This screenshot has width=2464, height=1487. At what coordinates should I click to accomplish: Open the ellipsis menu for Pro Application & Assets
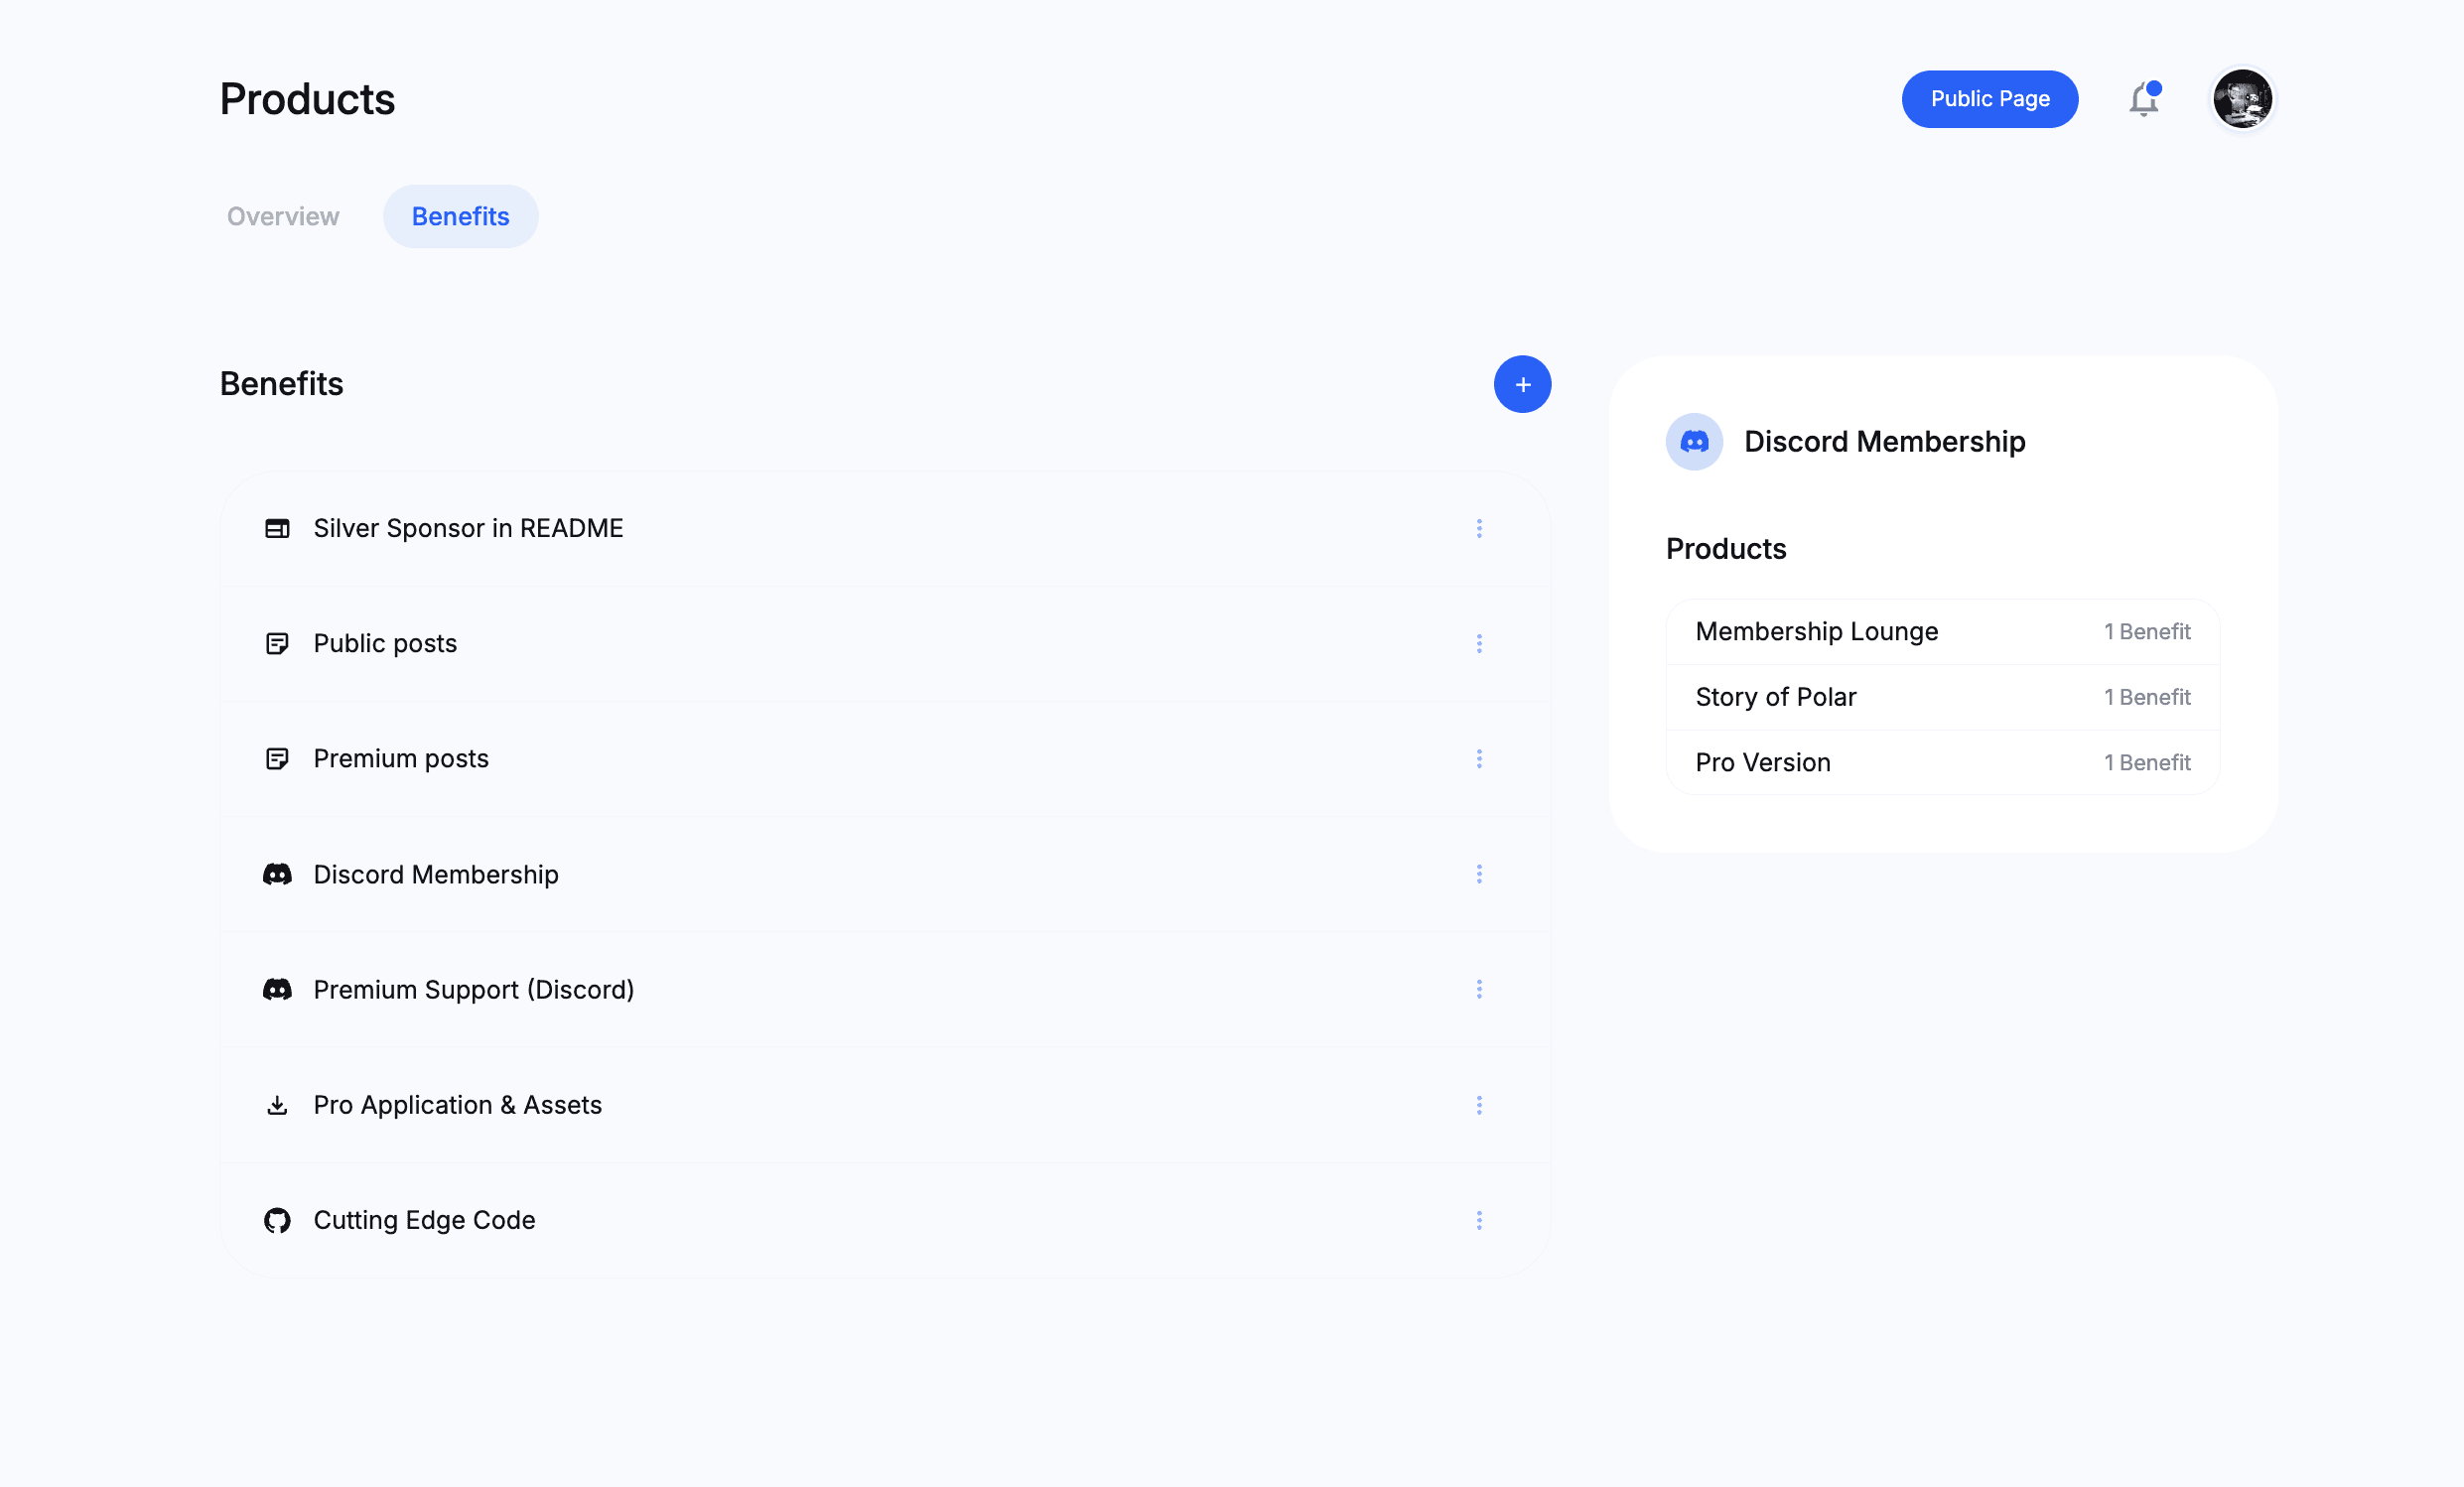[1478, 1104]
